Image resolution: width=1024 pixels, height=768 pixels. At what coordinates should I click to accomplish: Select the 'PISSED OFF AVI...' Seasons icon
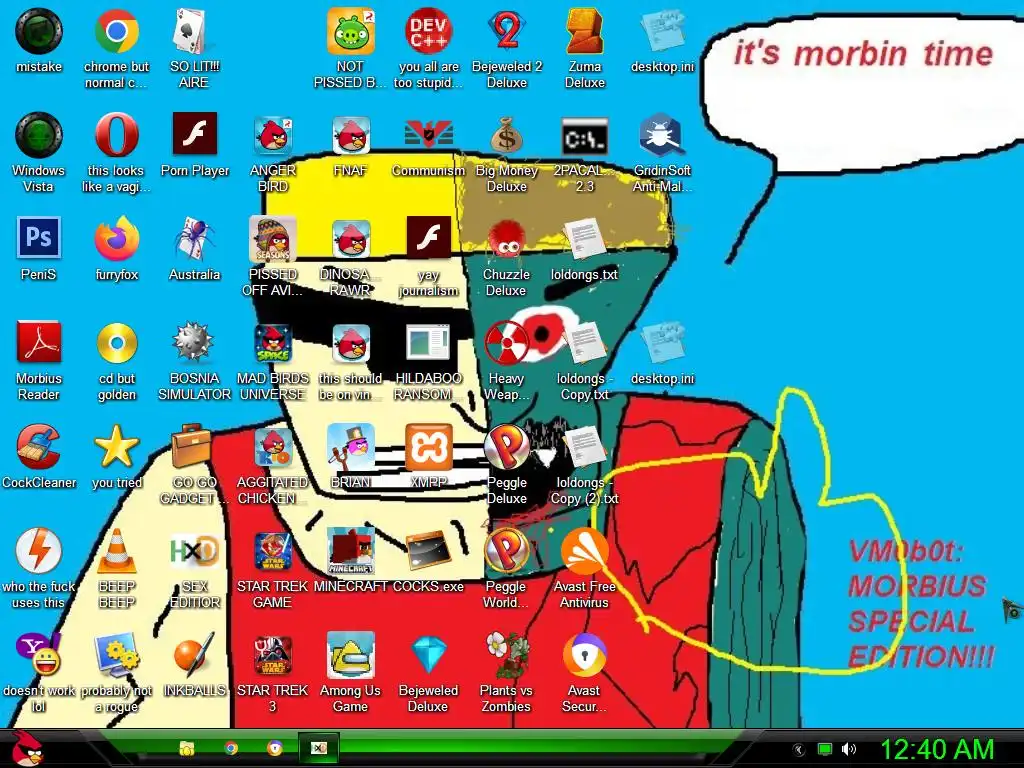tap(273, 239)
